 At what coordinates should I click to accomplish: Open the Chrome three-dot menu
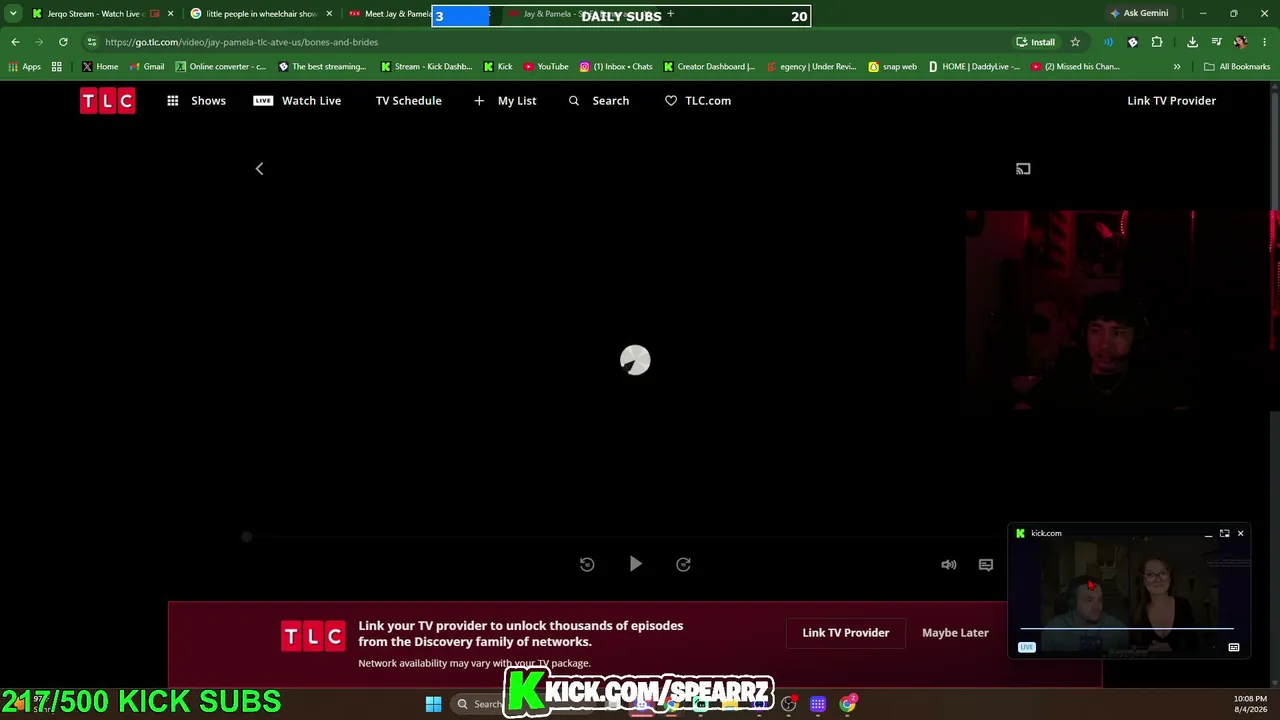1265,42
